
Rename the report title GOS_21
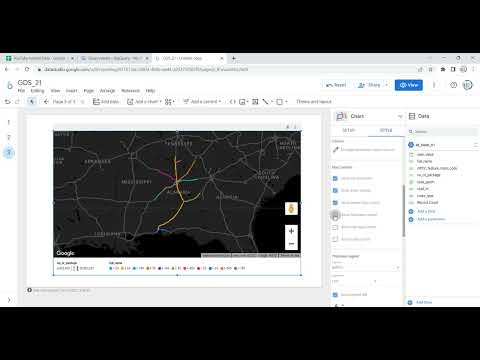point(30,83)
